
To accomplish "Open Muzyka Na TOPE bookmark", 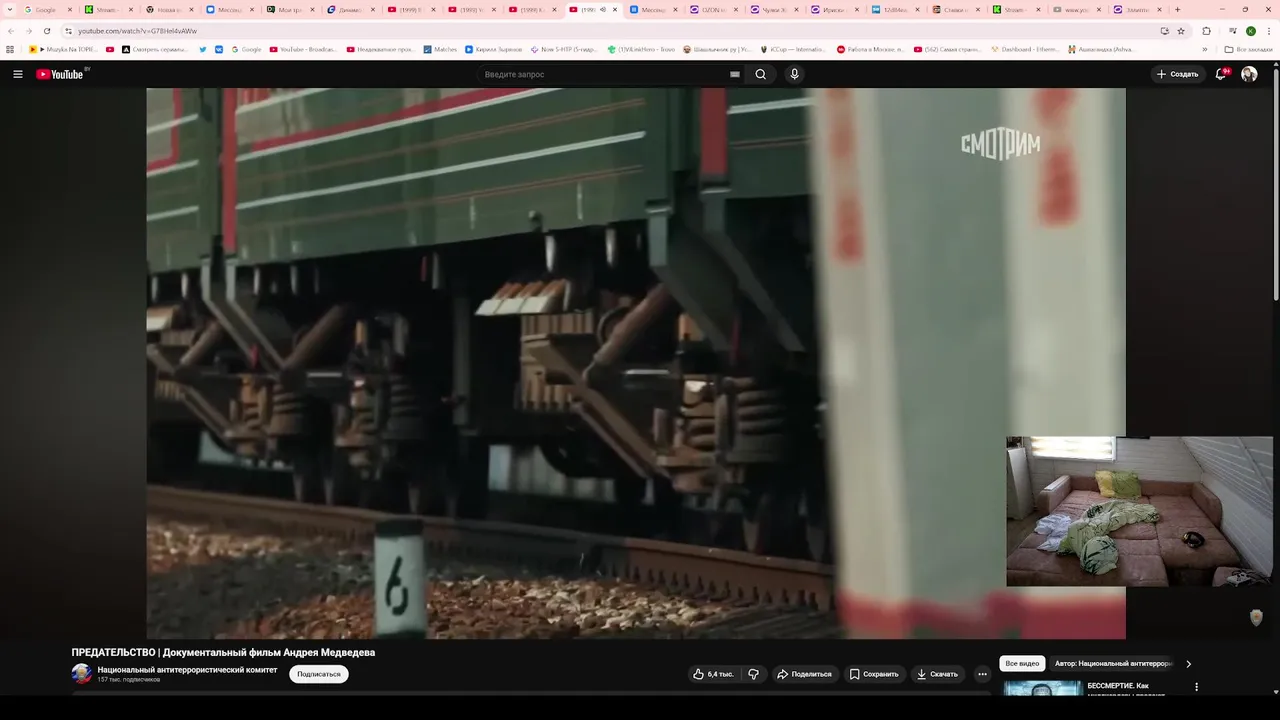I will (64, 49).
